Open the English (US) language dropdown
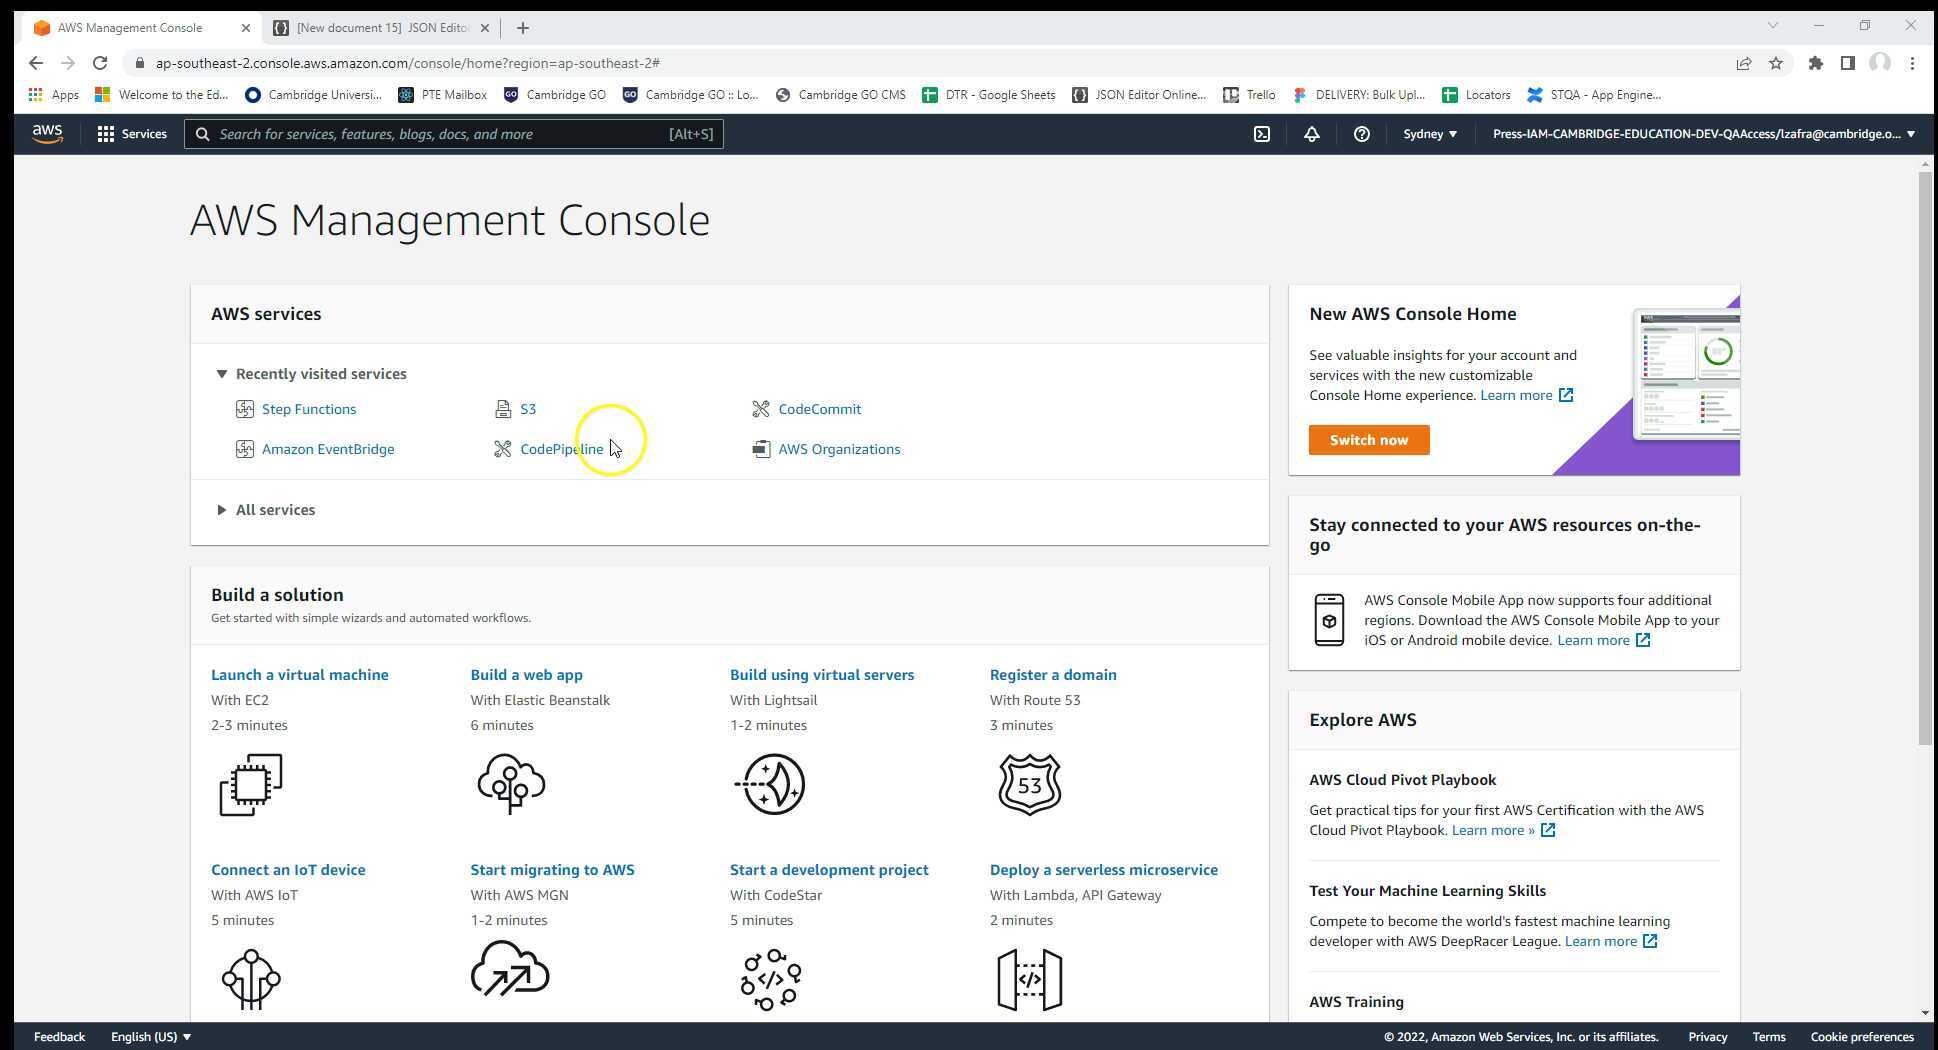1938x1050 pixels. click(150, 1037)
